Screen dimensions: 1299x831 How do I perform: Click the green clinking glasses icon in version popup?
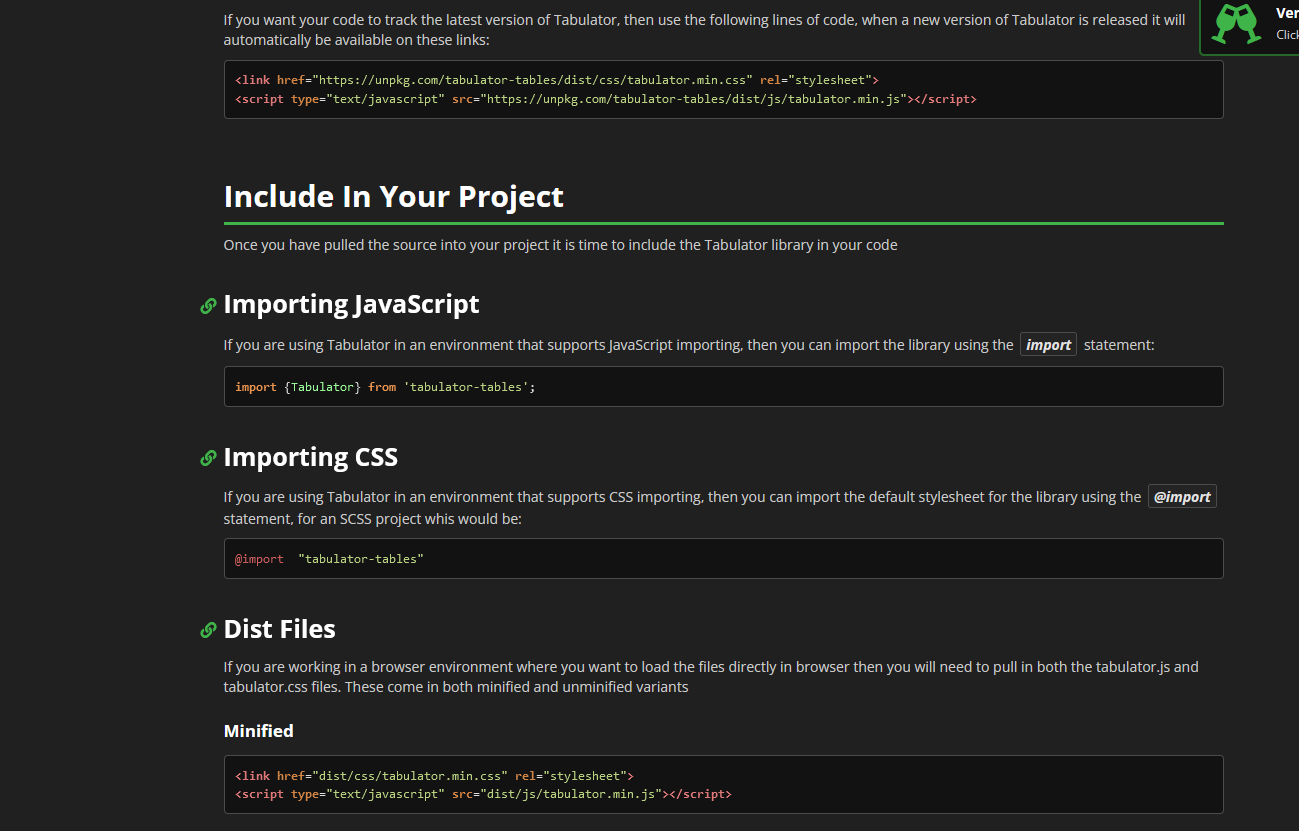click(x=1237, y=25)
